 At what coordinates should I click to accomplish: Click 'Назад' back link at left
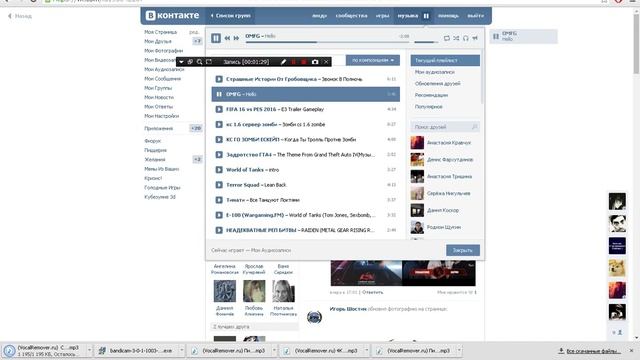point(20,16)
